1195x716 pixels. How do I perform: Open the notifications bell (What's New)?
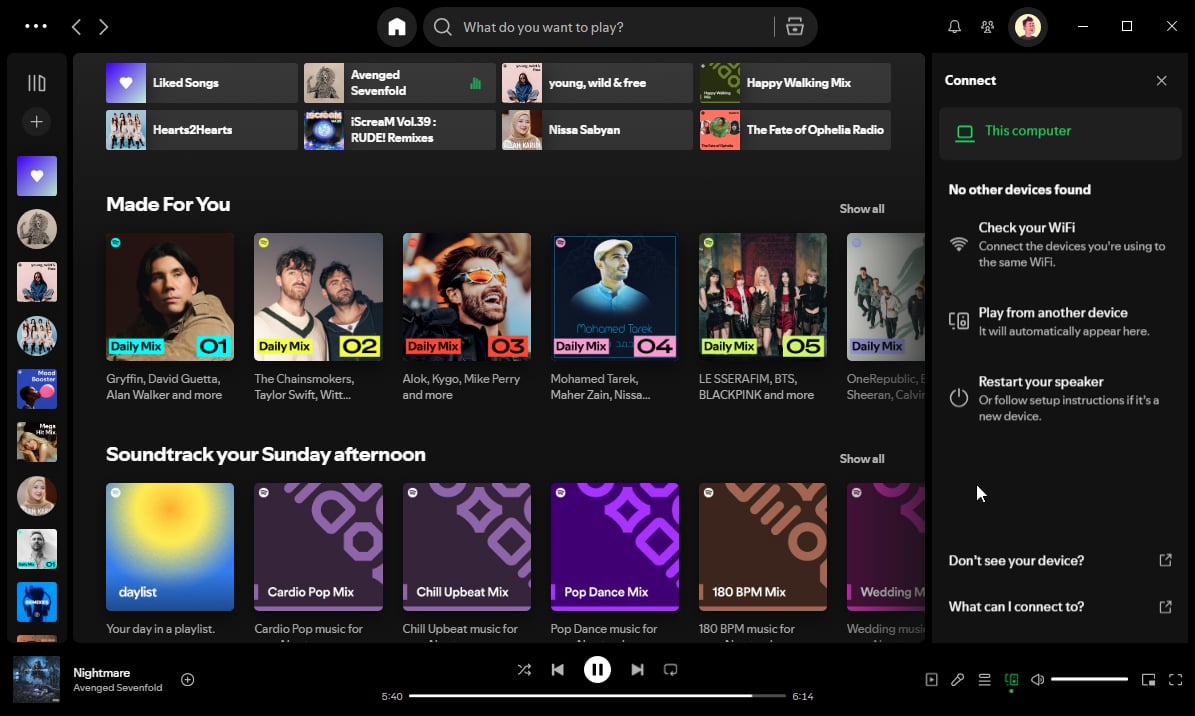click(954, 27)
